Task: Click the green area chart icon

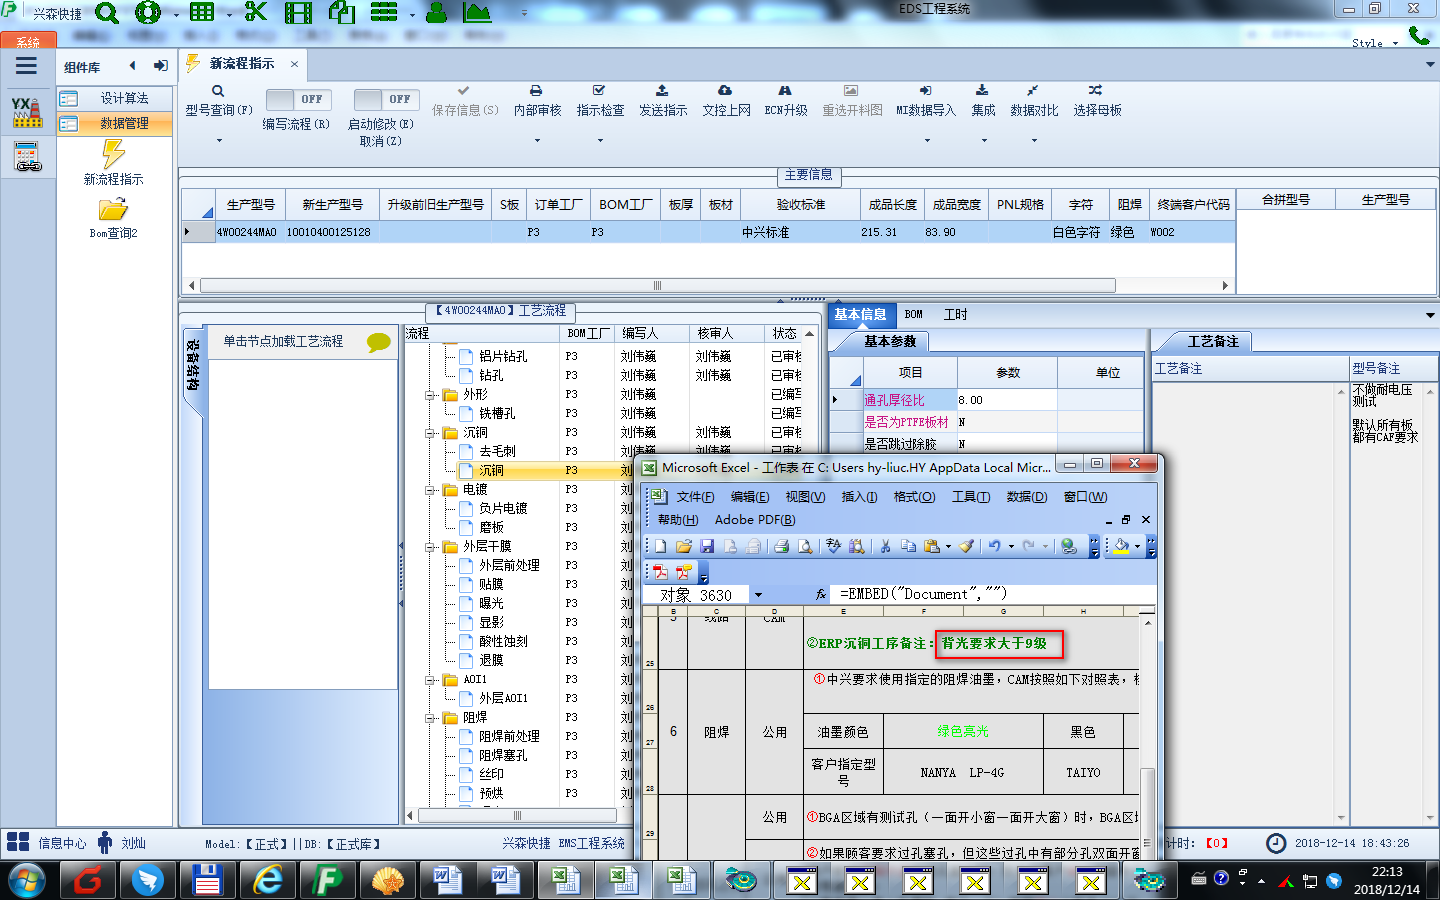Action: tap(477, 13)
